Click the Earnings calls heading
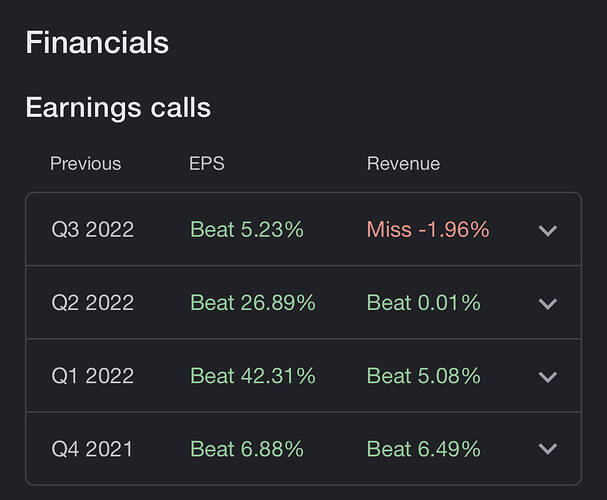 click(118, 108)
